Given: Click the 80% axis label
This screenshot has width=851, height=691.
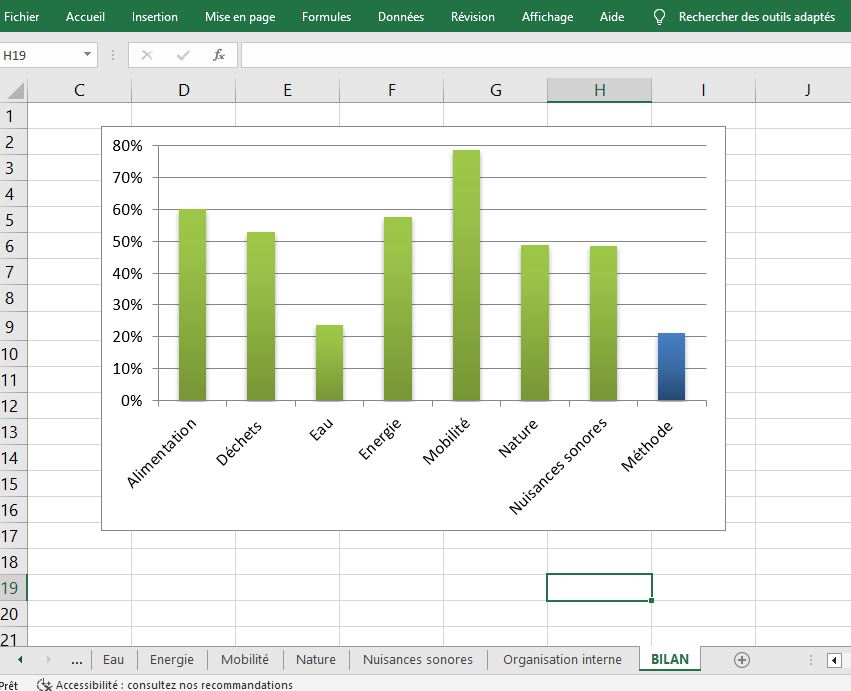Looking at the screenshot, I should [127, 145].
